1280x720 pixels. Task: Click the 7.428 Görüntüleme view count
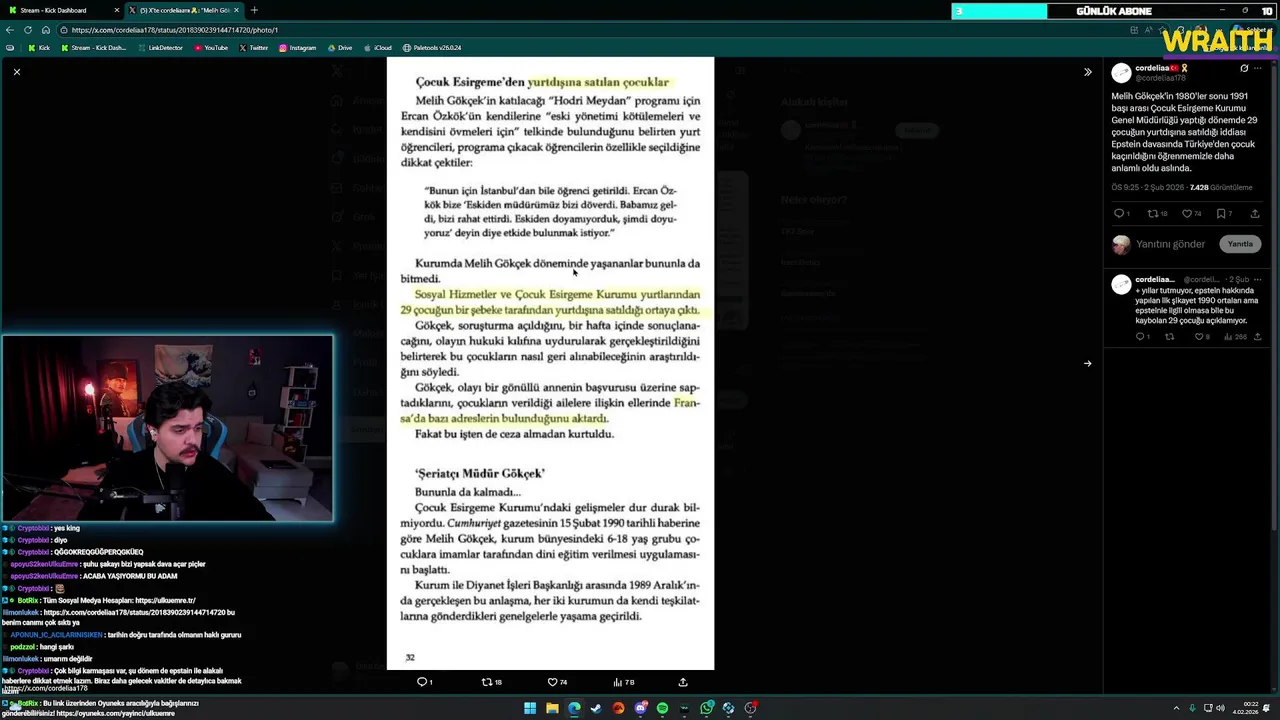tap(1220, 187)
